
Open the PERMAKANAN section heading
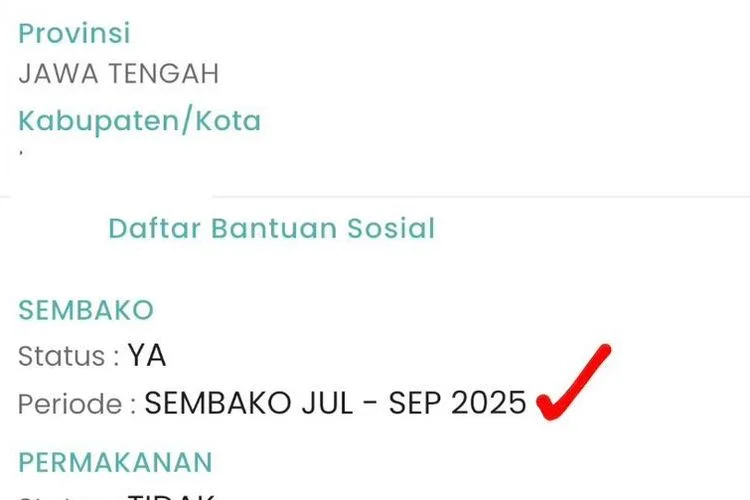point(115,462)
